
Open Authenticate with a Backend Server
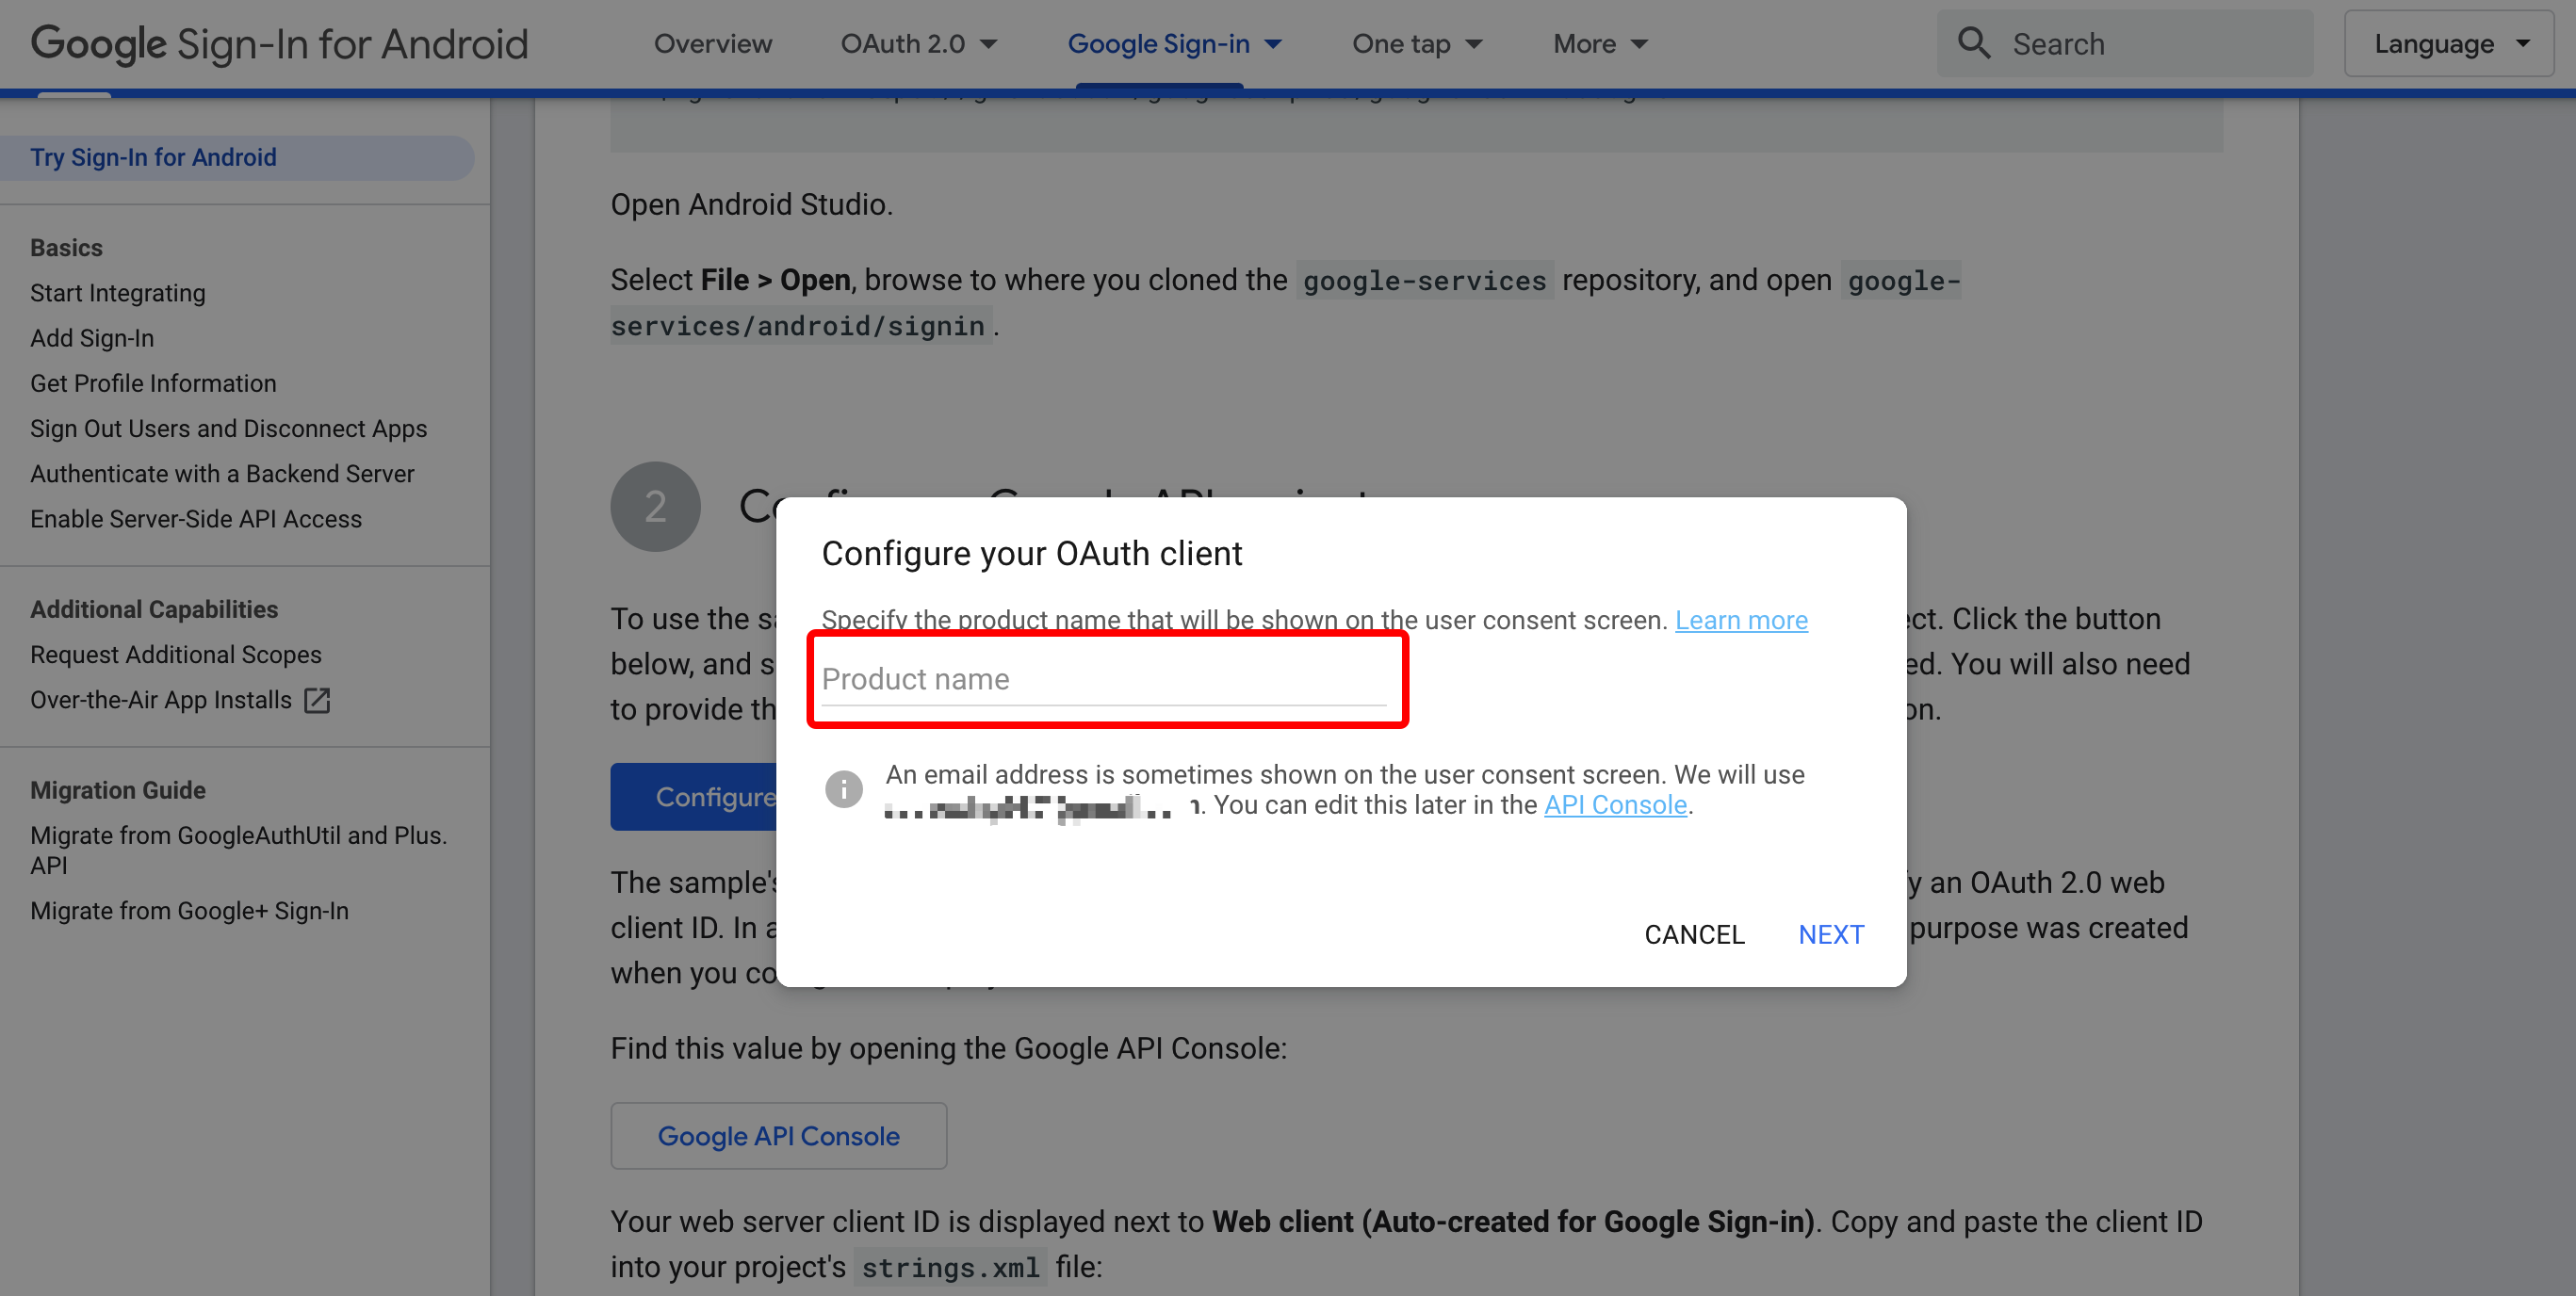(x=222, y=474)
